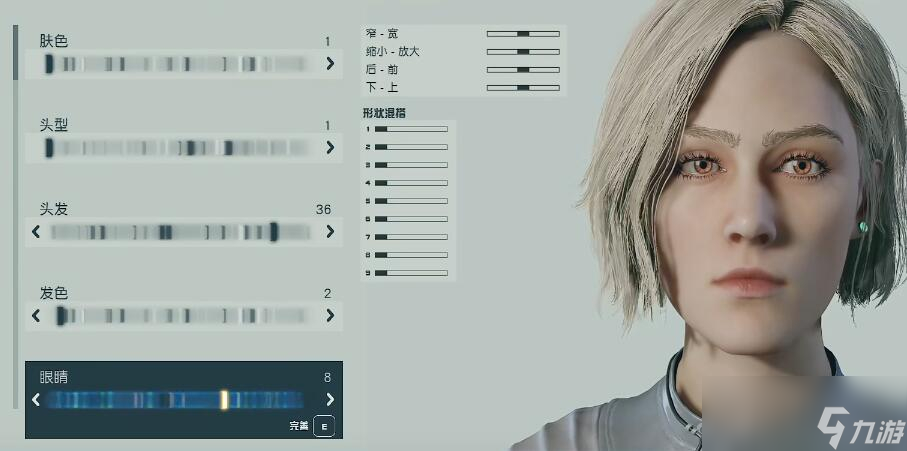Screen dimensions: 907x451
Task: Adjust the 下 - 上 slider
Action: [523, 88]
